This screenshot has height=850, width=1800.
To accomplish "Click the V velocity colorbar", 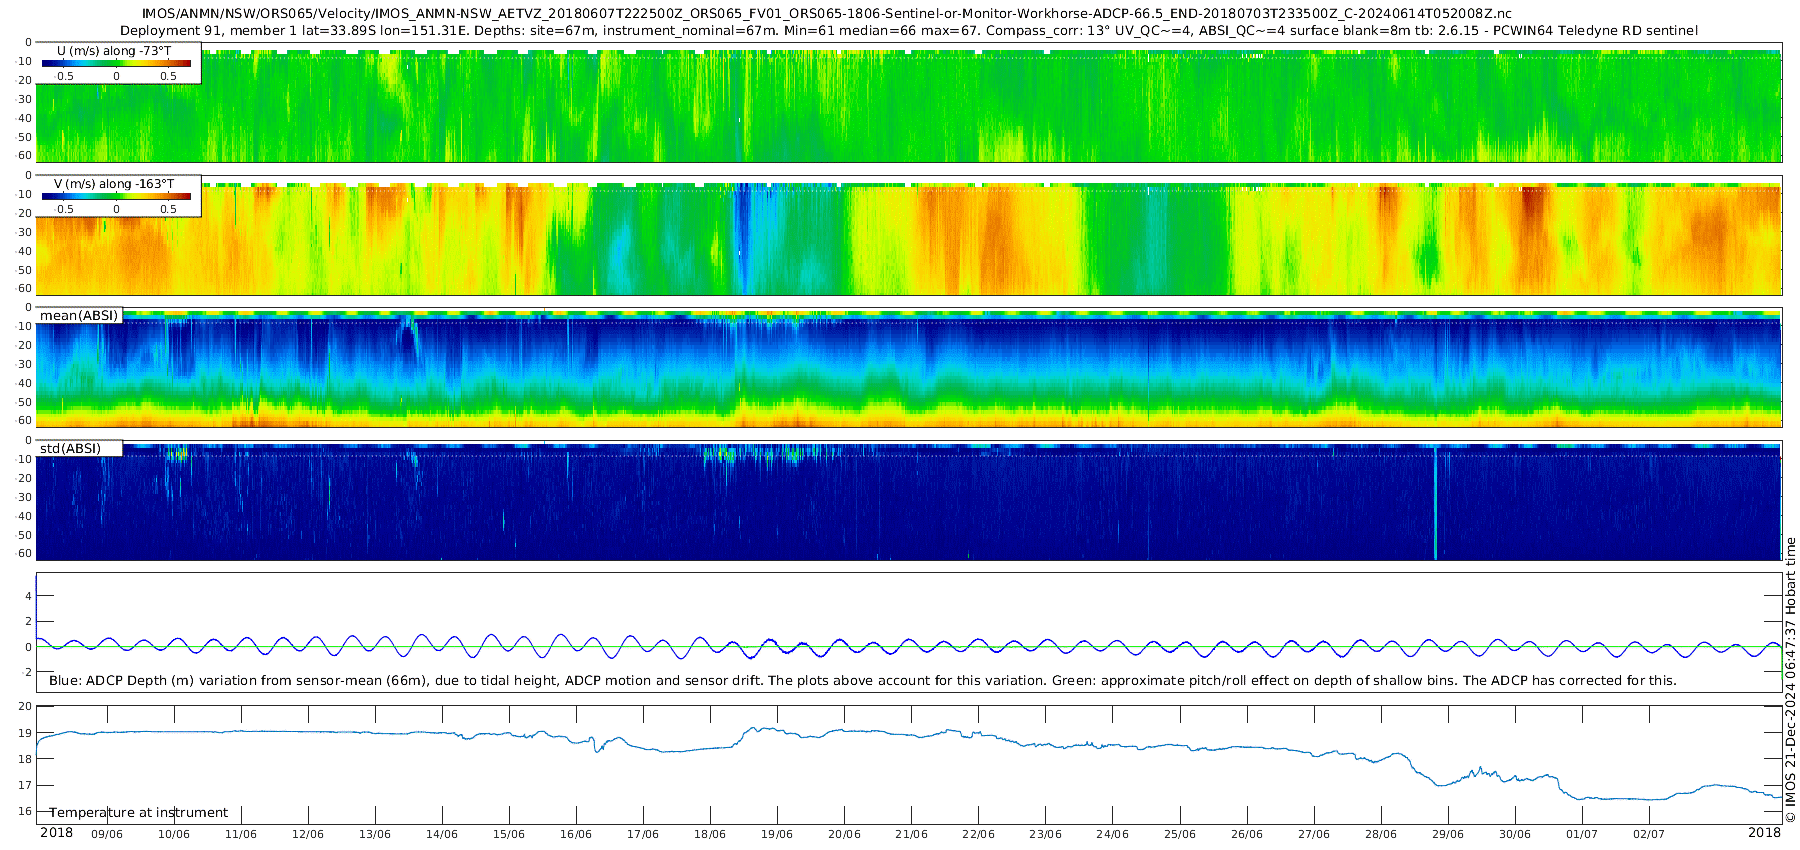I will (x=116, y=197).
